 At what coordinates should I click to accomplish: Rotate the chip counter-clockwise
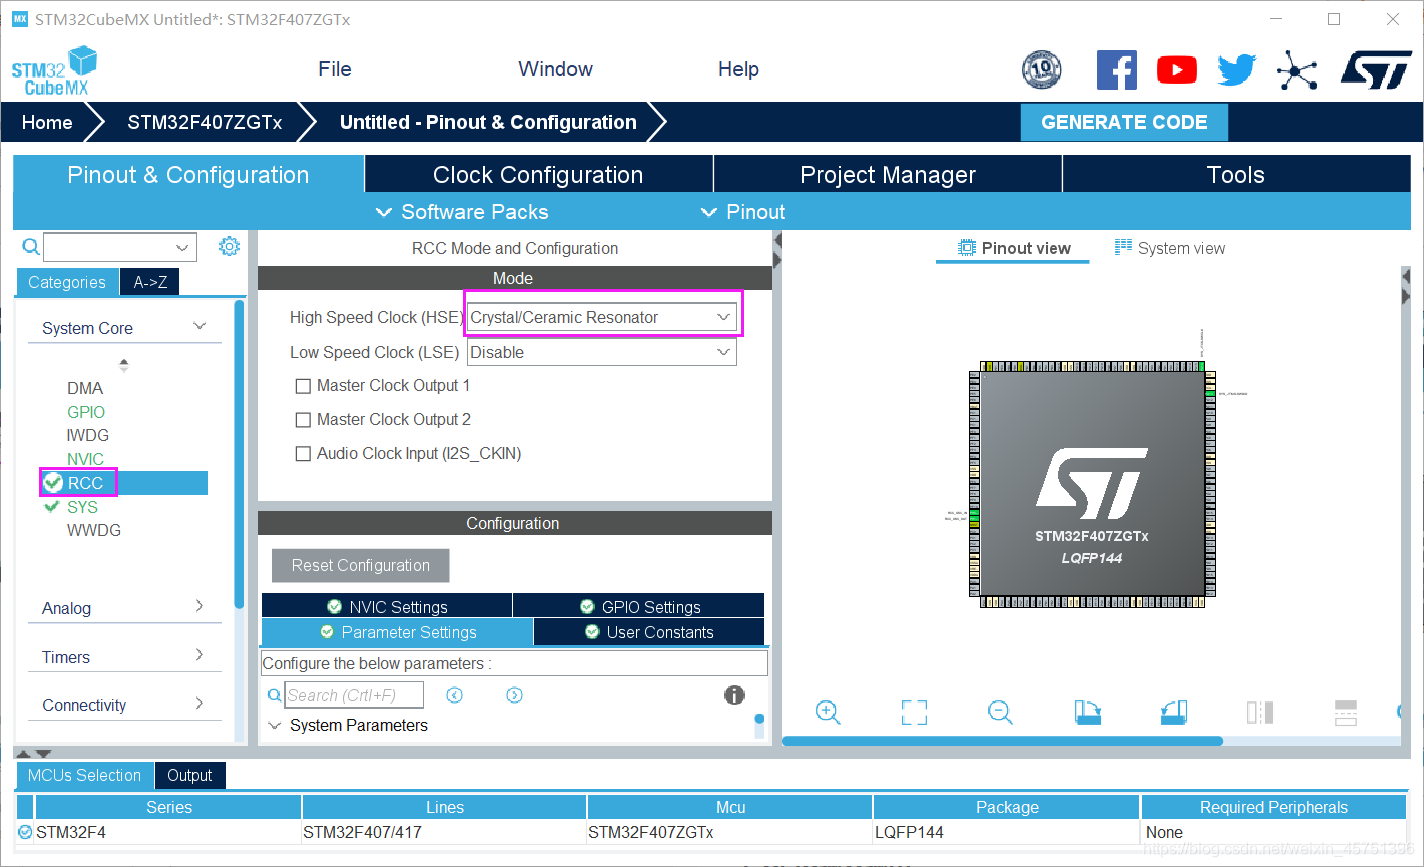click(1174, 712)
